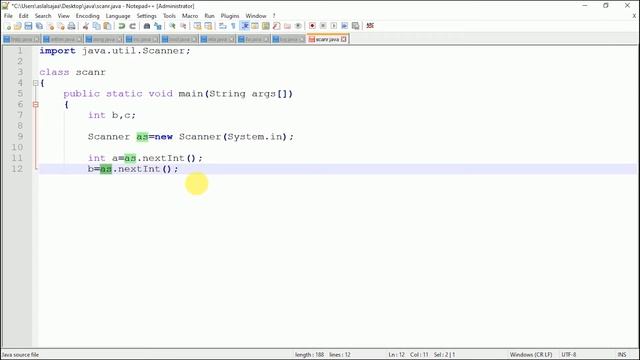Click the Synchronize Vertical Scrolling icon
This screenshot has width=640, height=360.
[x=197, y=26]
